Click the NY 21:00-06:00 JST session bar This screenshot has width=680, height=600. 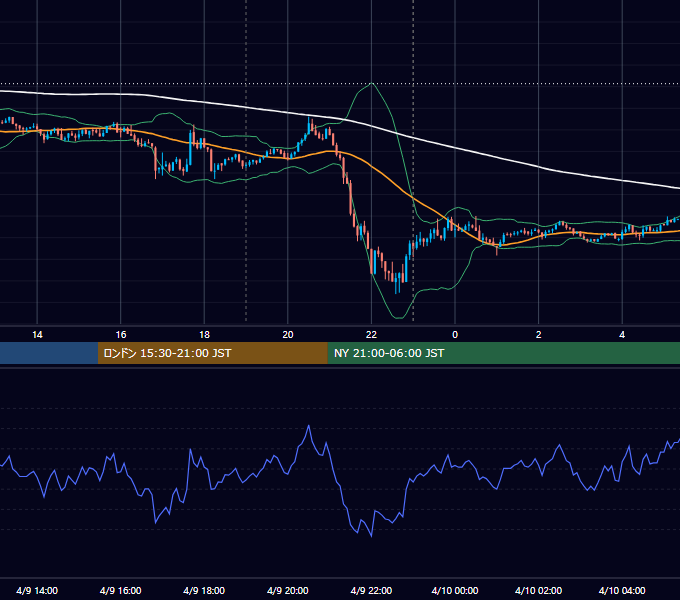point(503,353)
